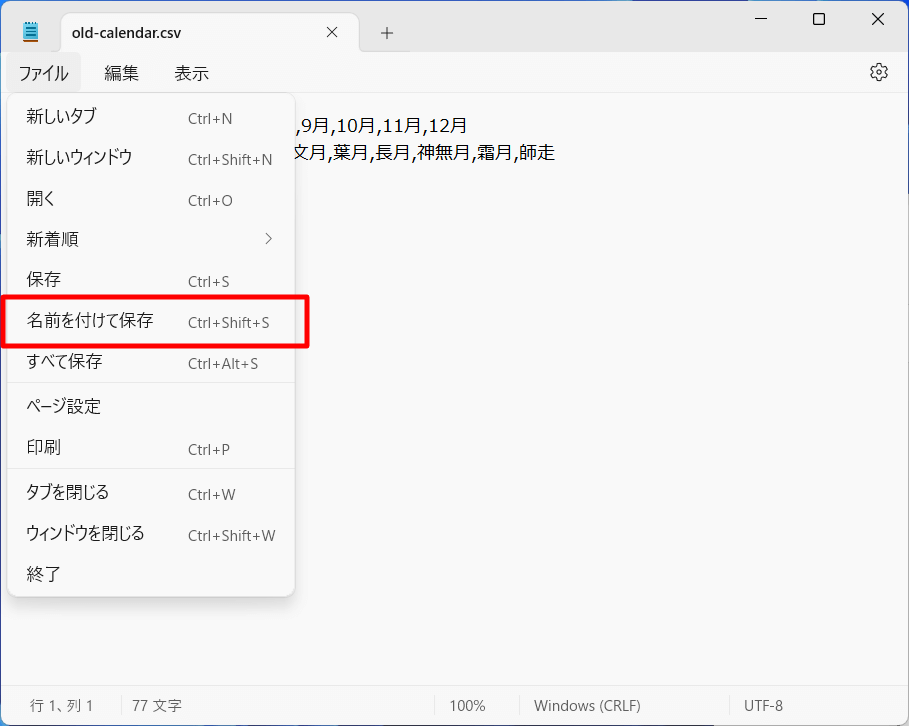The image size is (909, 726).
Task: Select 印刷 to print the document
Action: 150,448
